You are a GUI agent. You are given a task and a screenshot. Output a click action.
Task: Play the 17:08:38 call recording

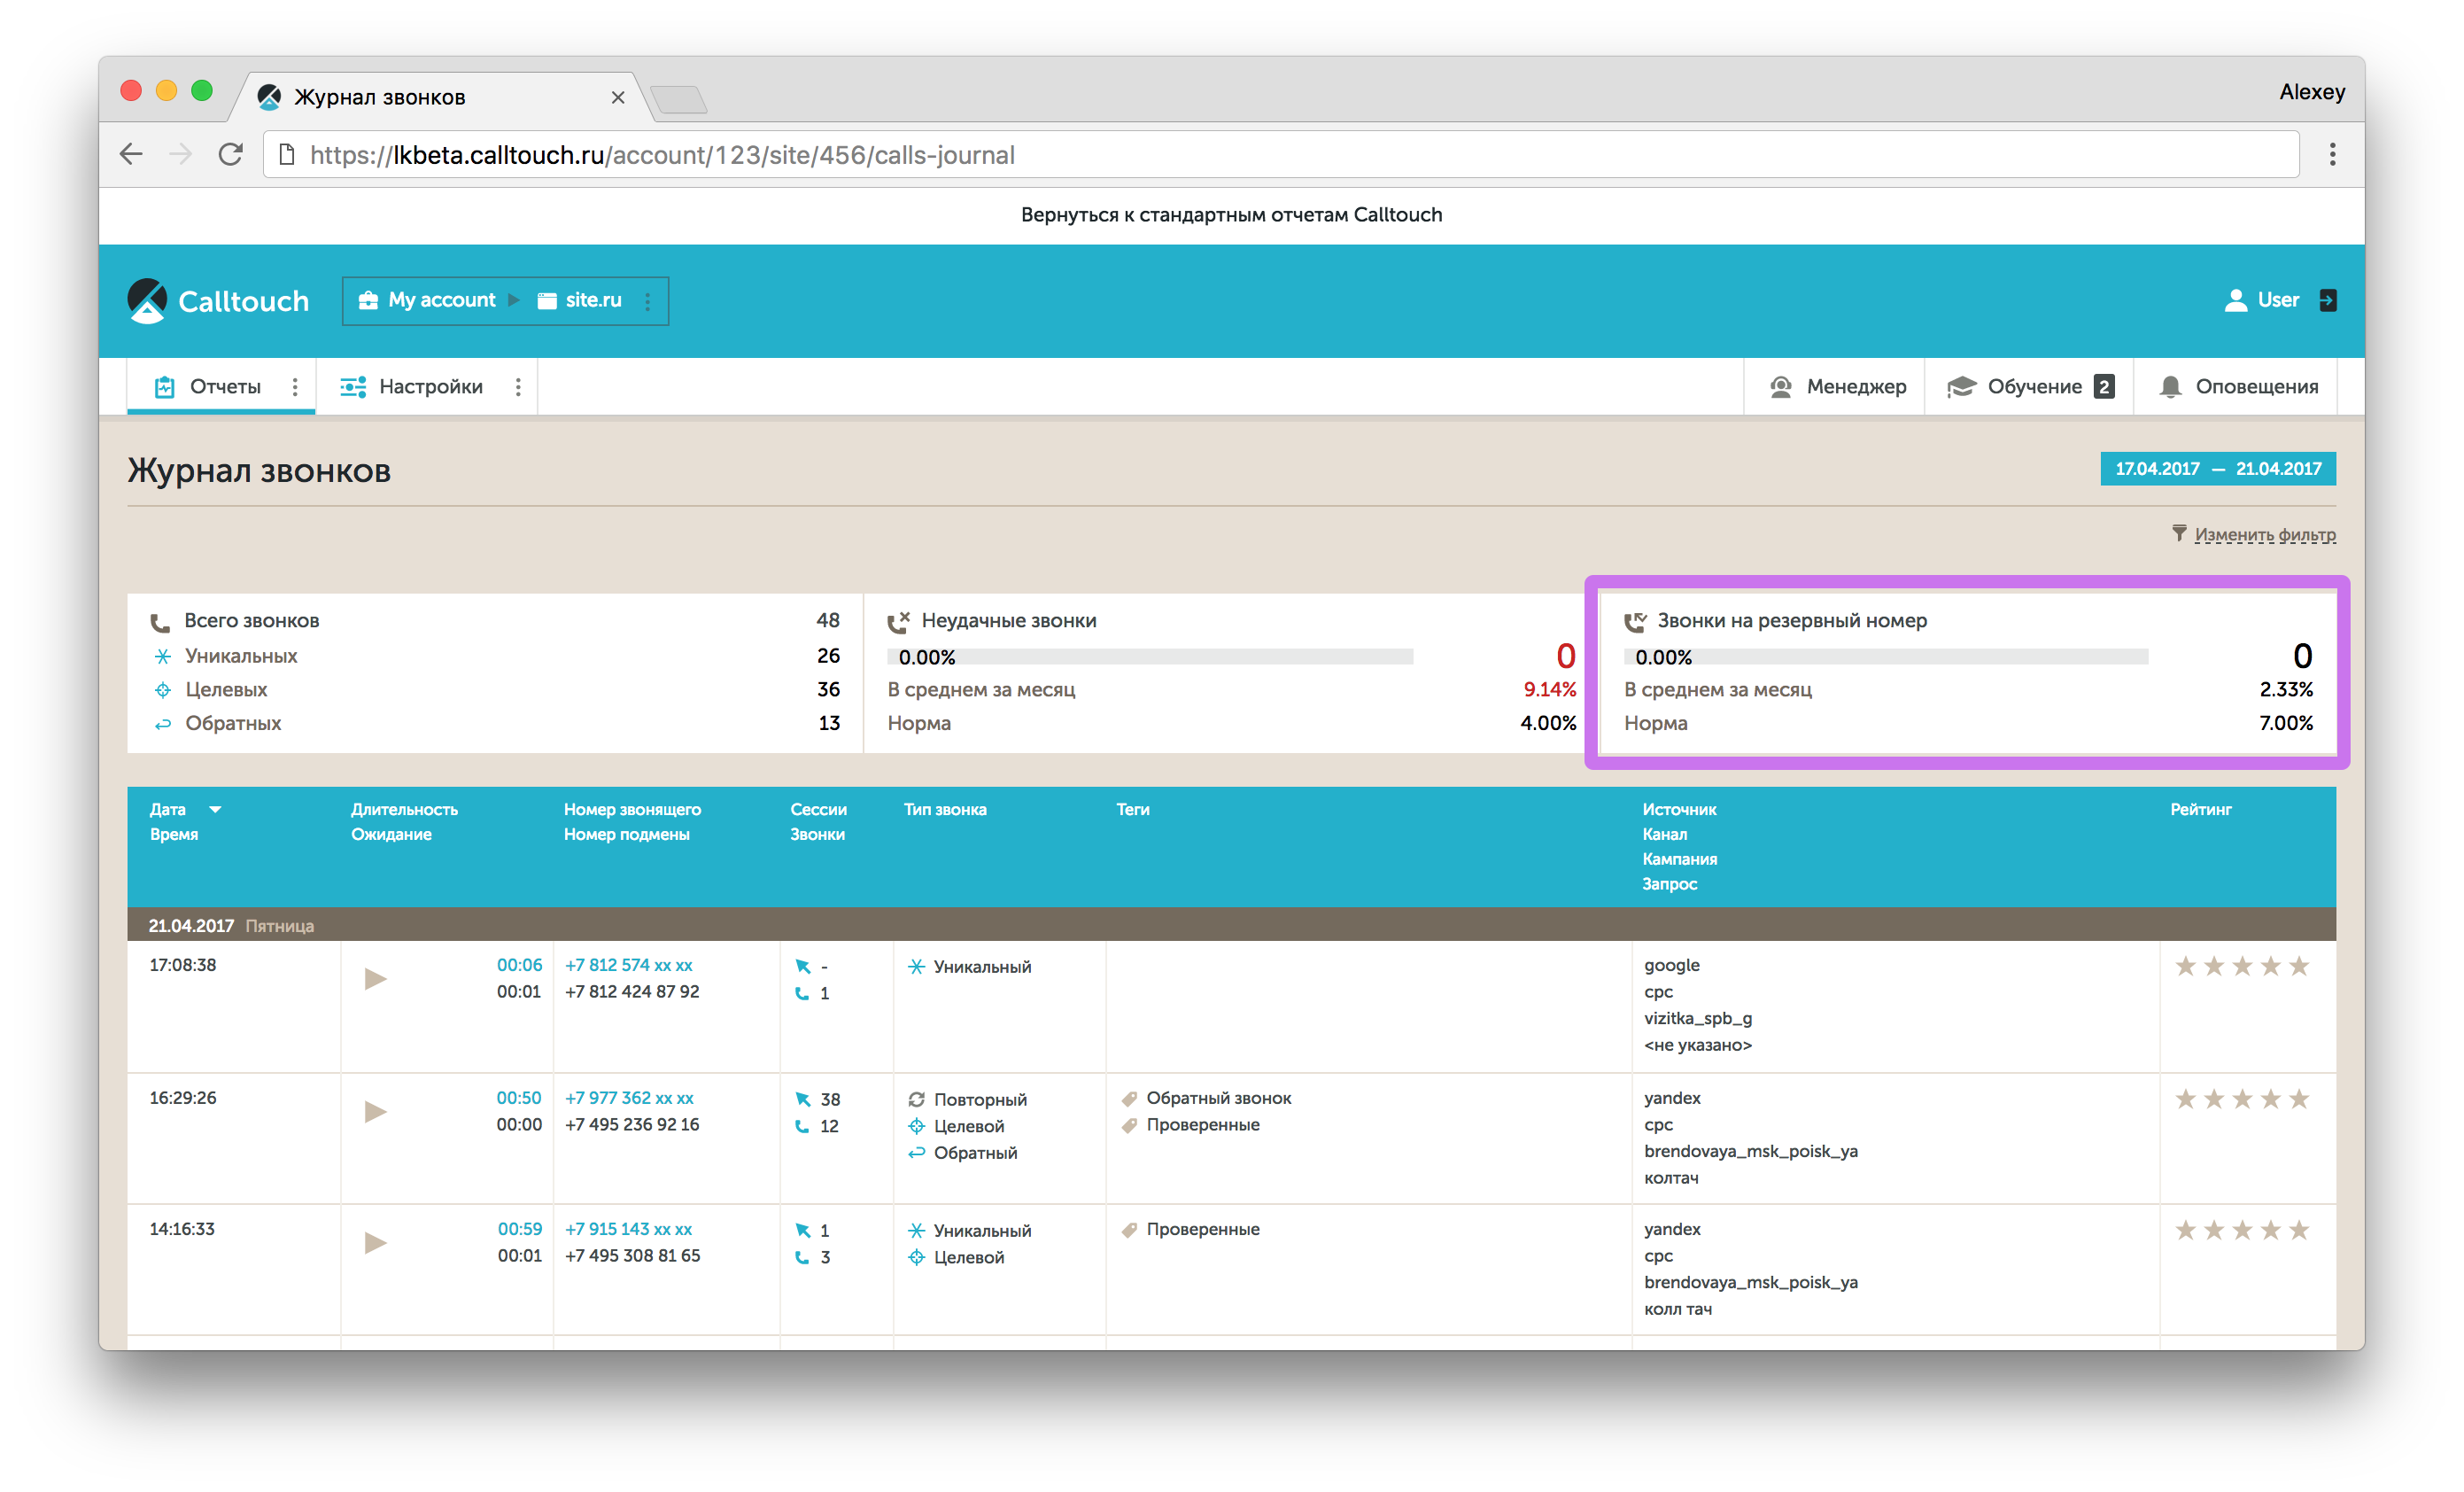coord(375,978)
